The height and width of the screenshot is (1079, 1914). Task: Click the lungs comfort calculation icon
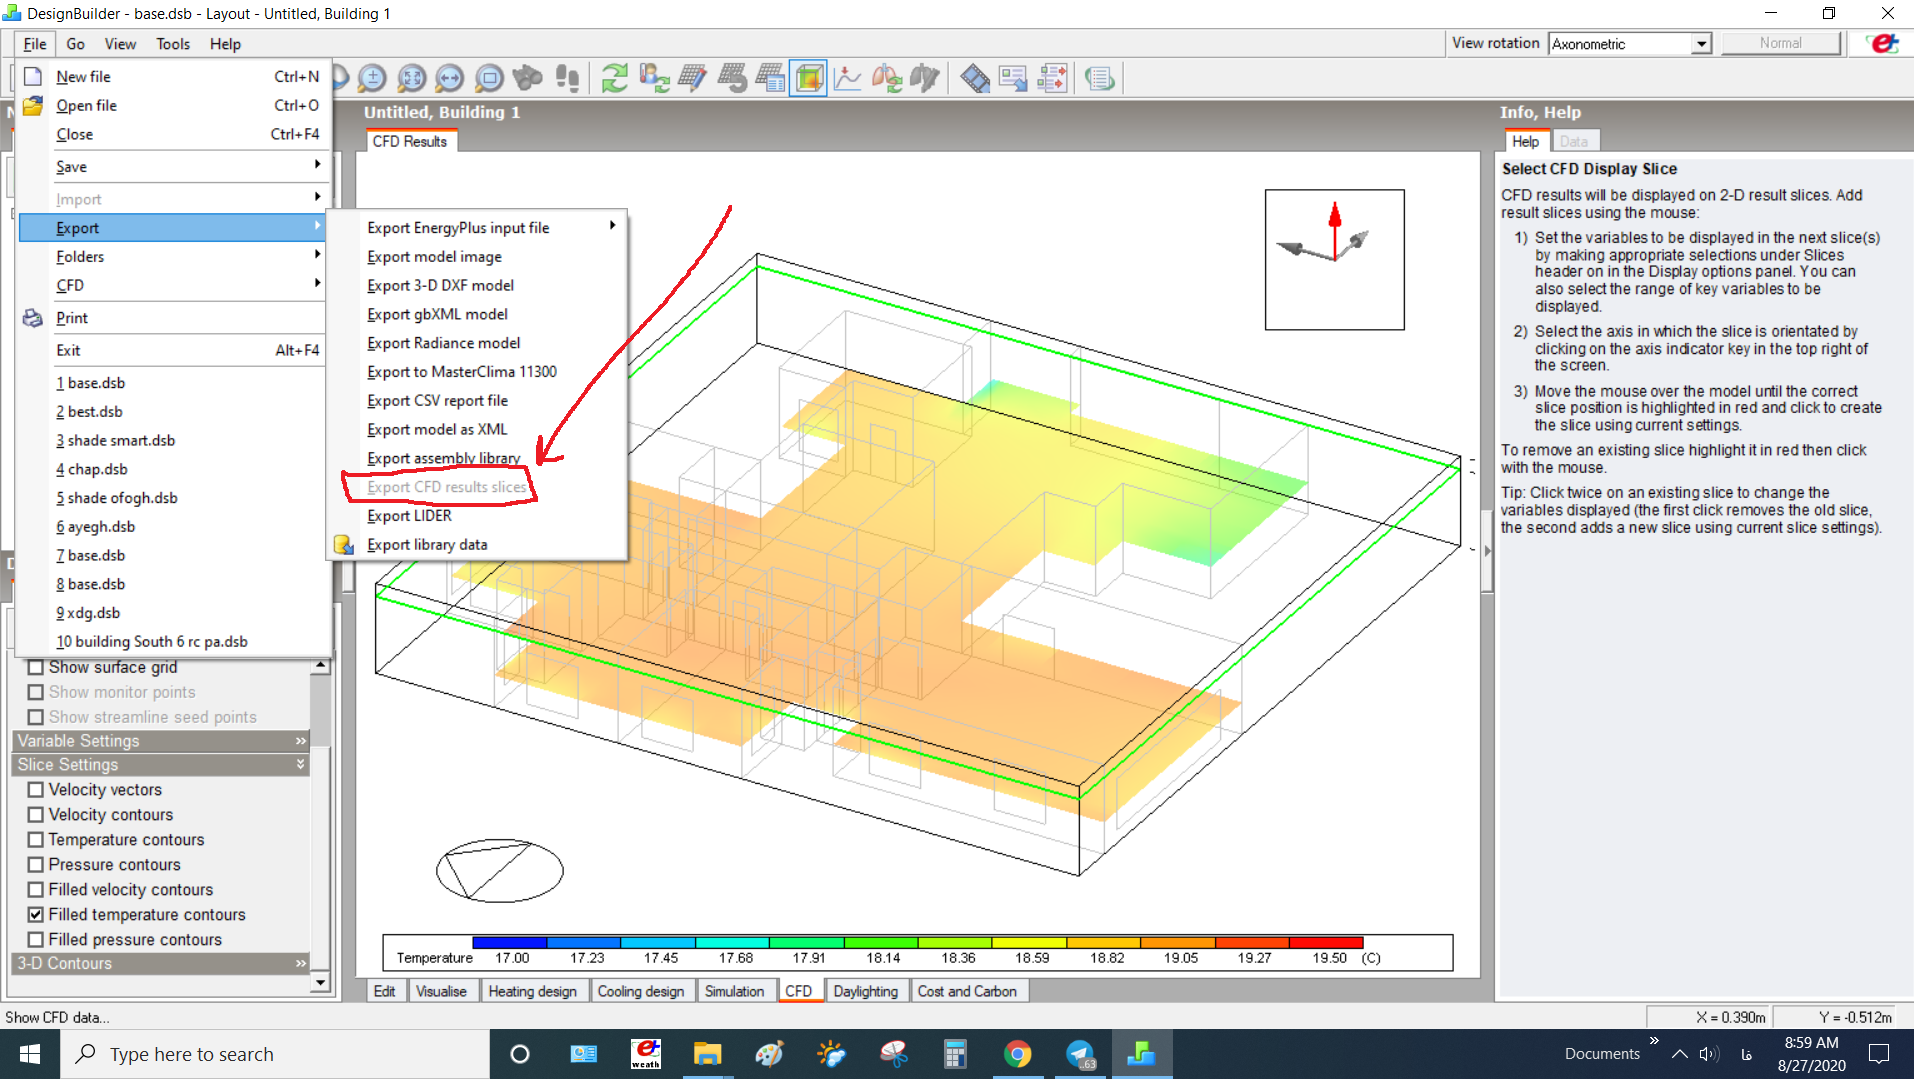coord(886,78)
